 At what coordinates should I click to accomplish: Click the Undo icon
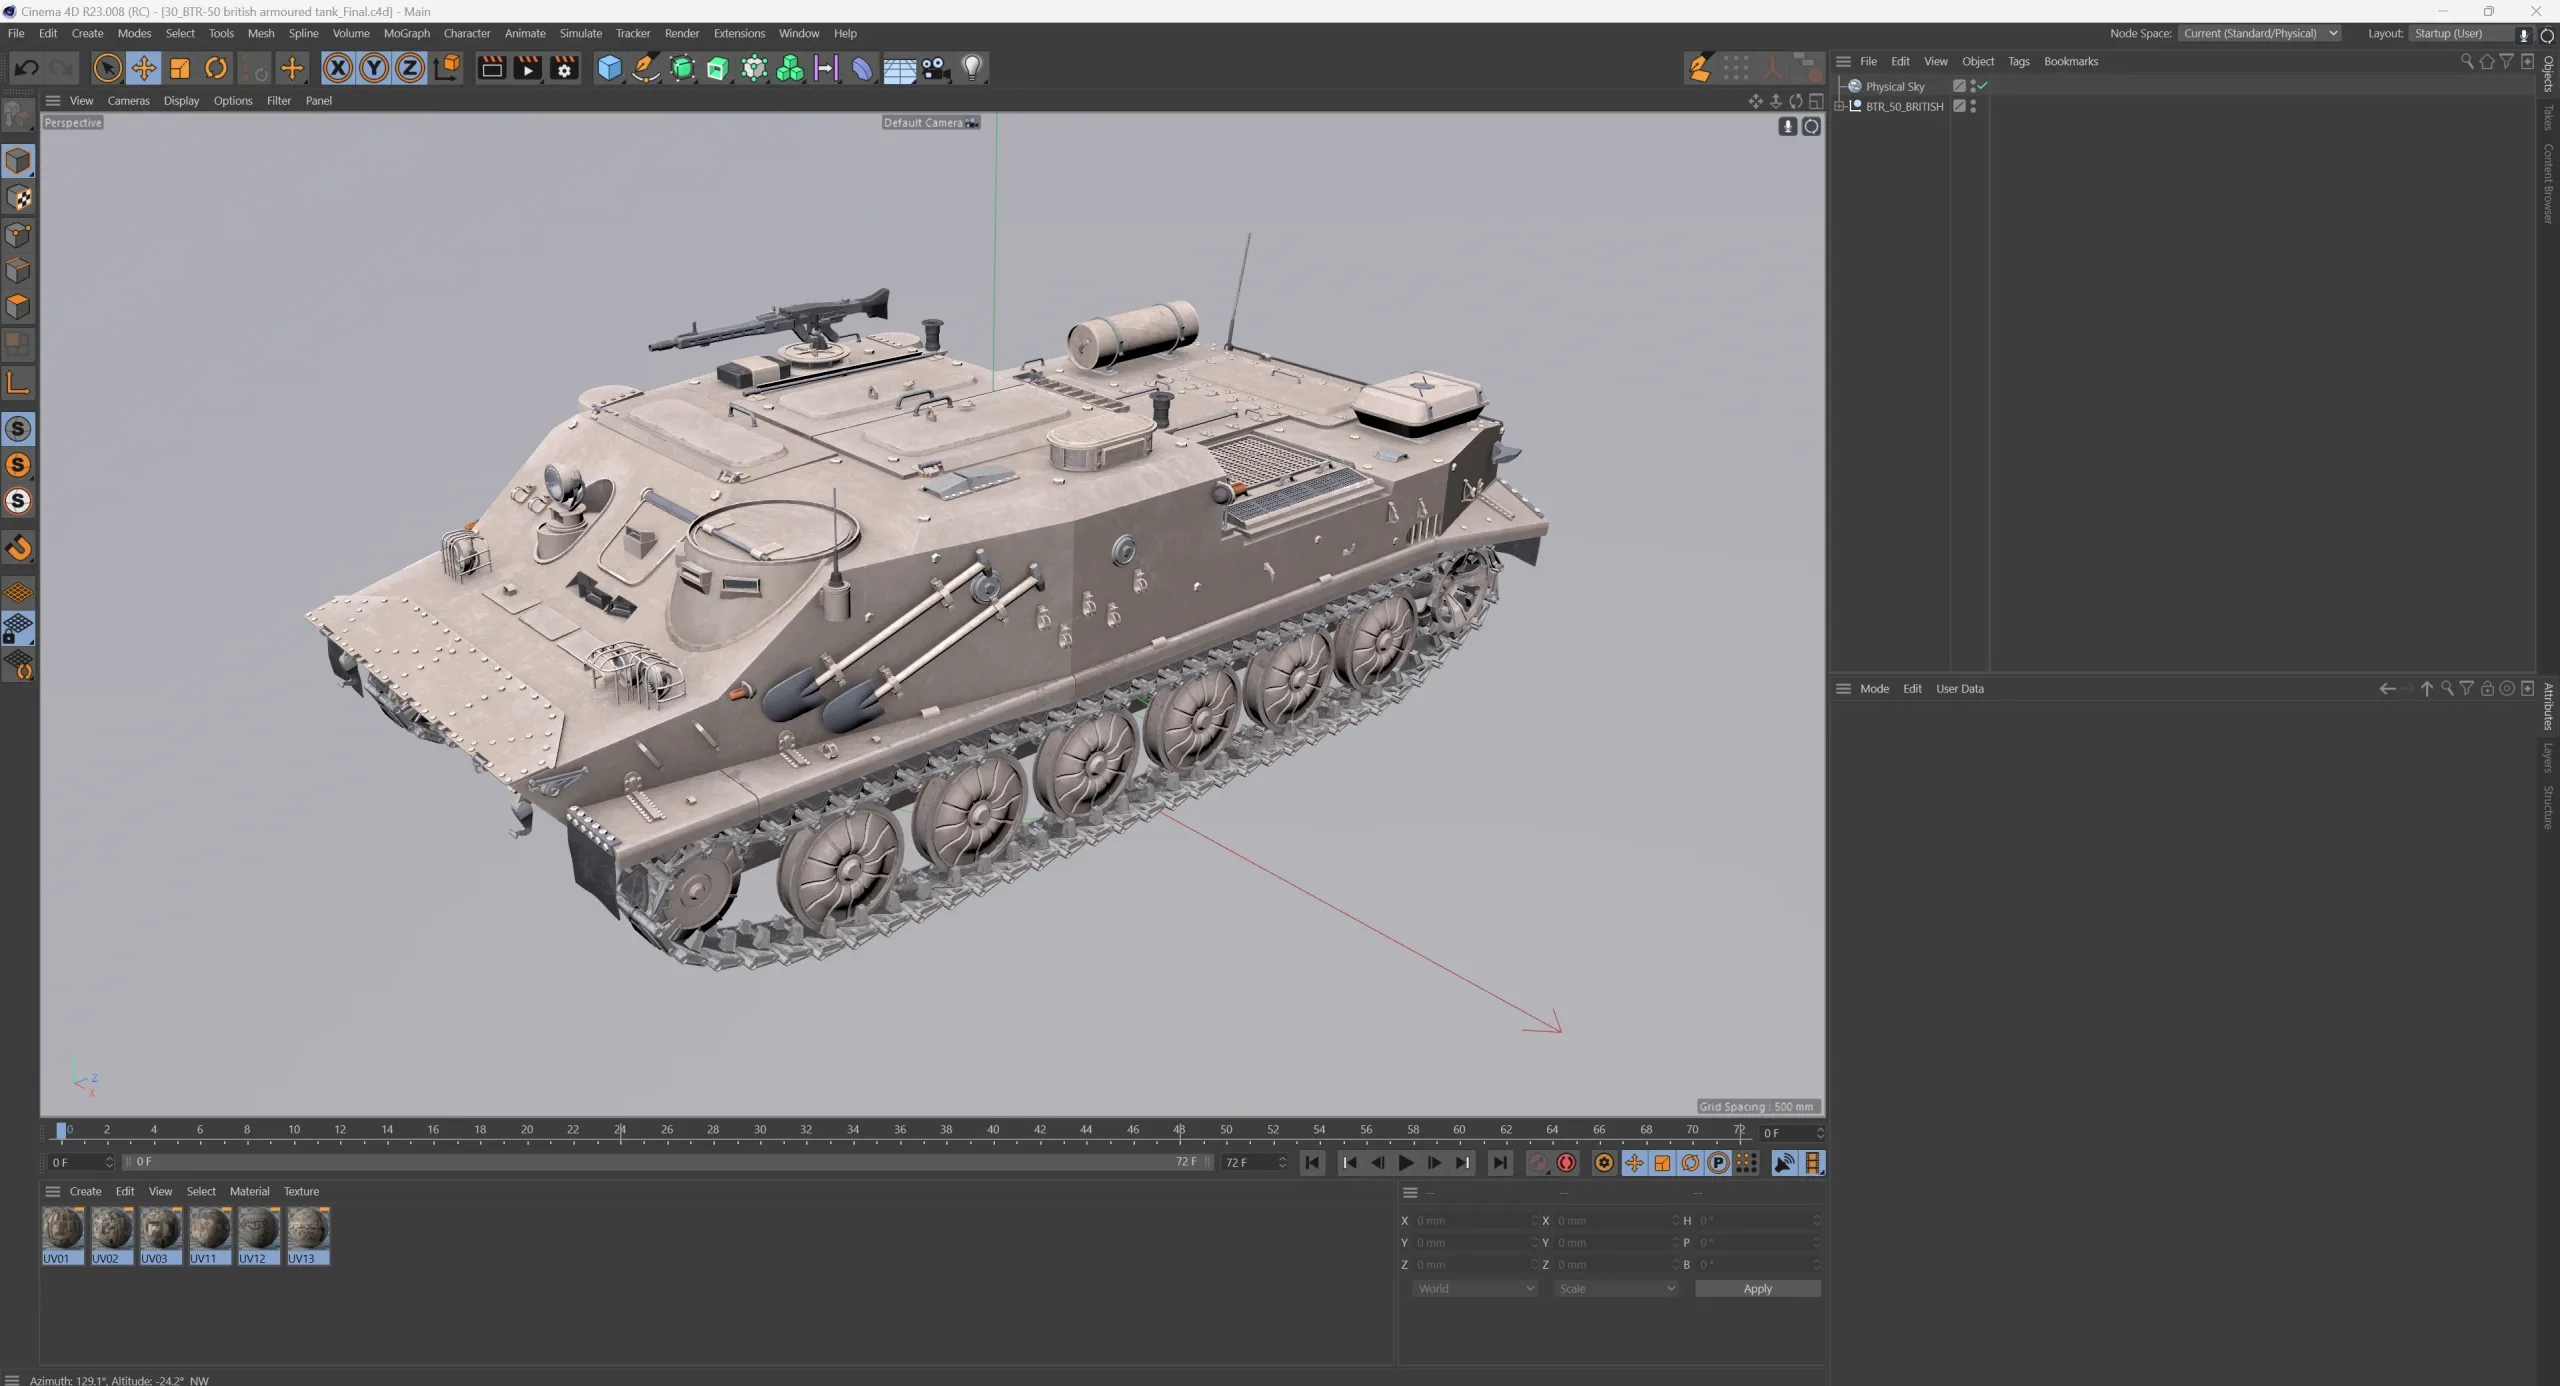(x=25, y=67)
